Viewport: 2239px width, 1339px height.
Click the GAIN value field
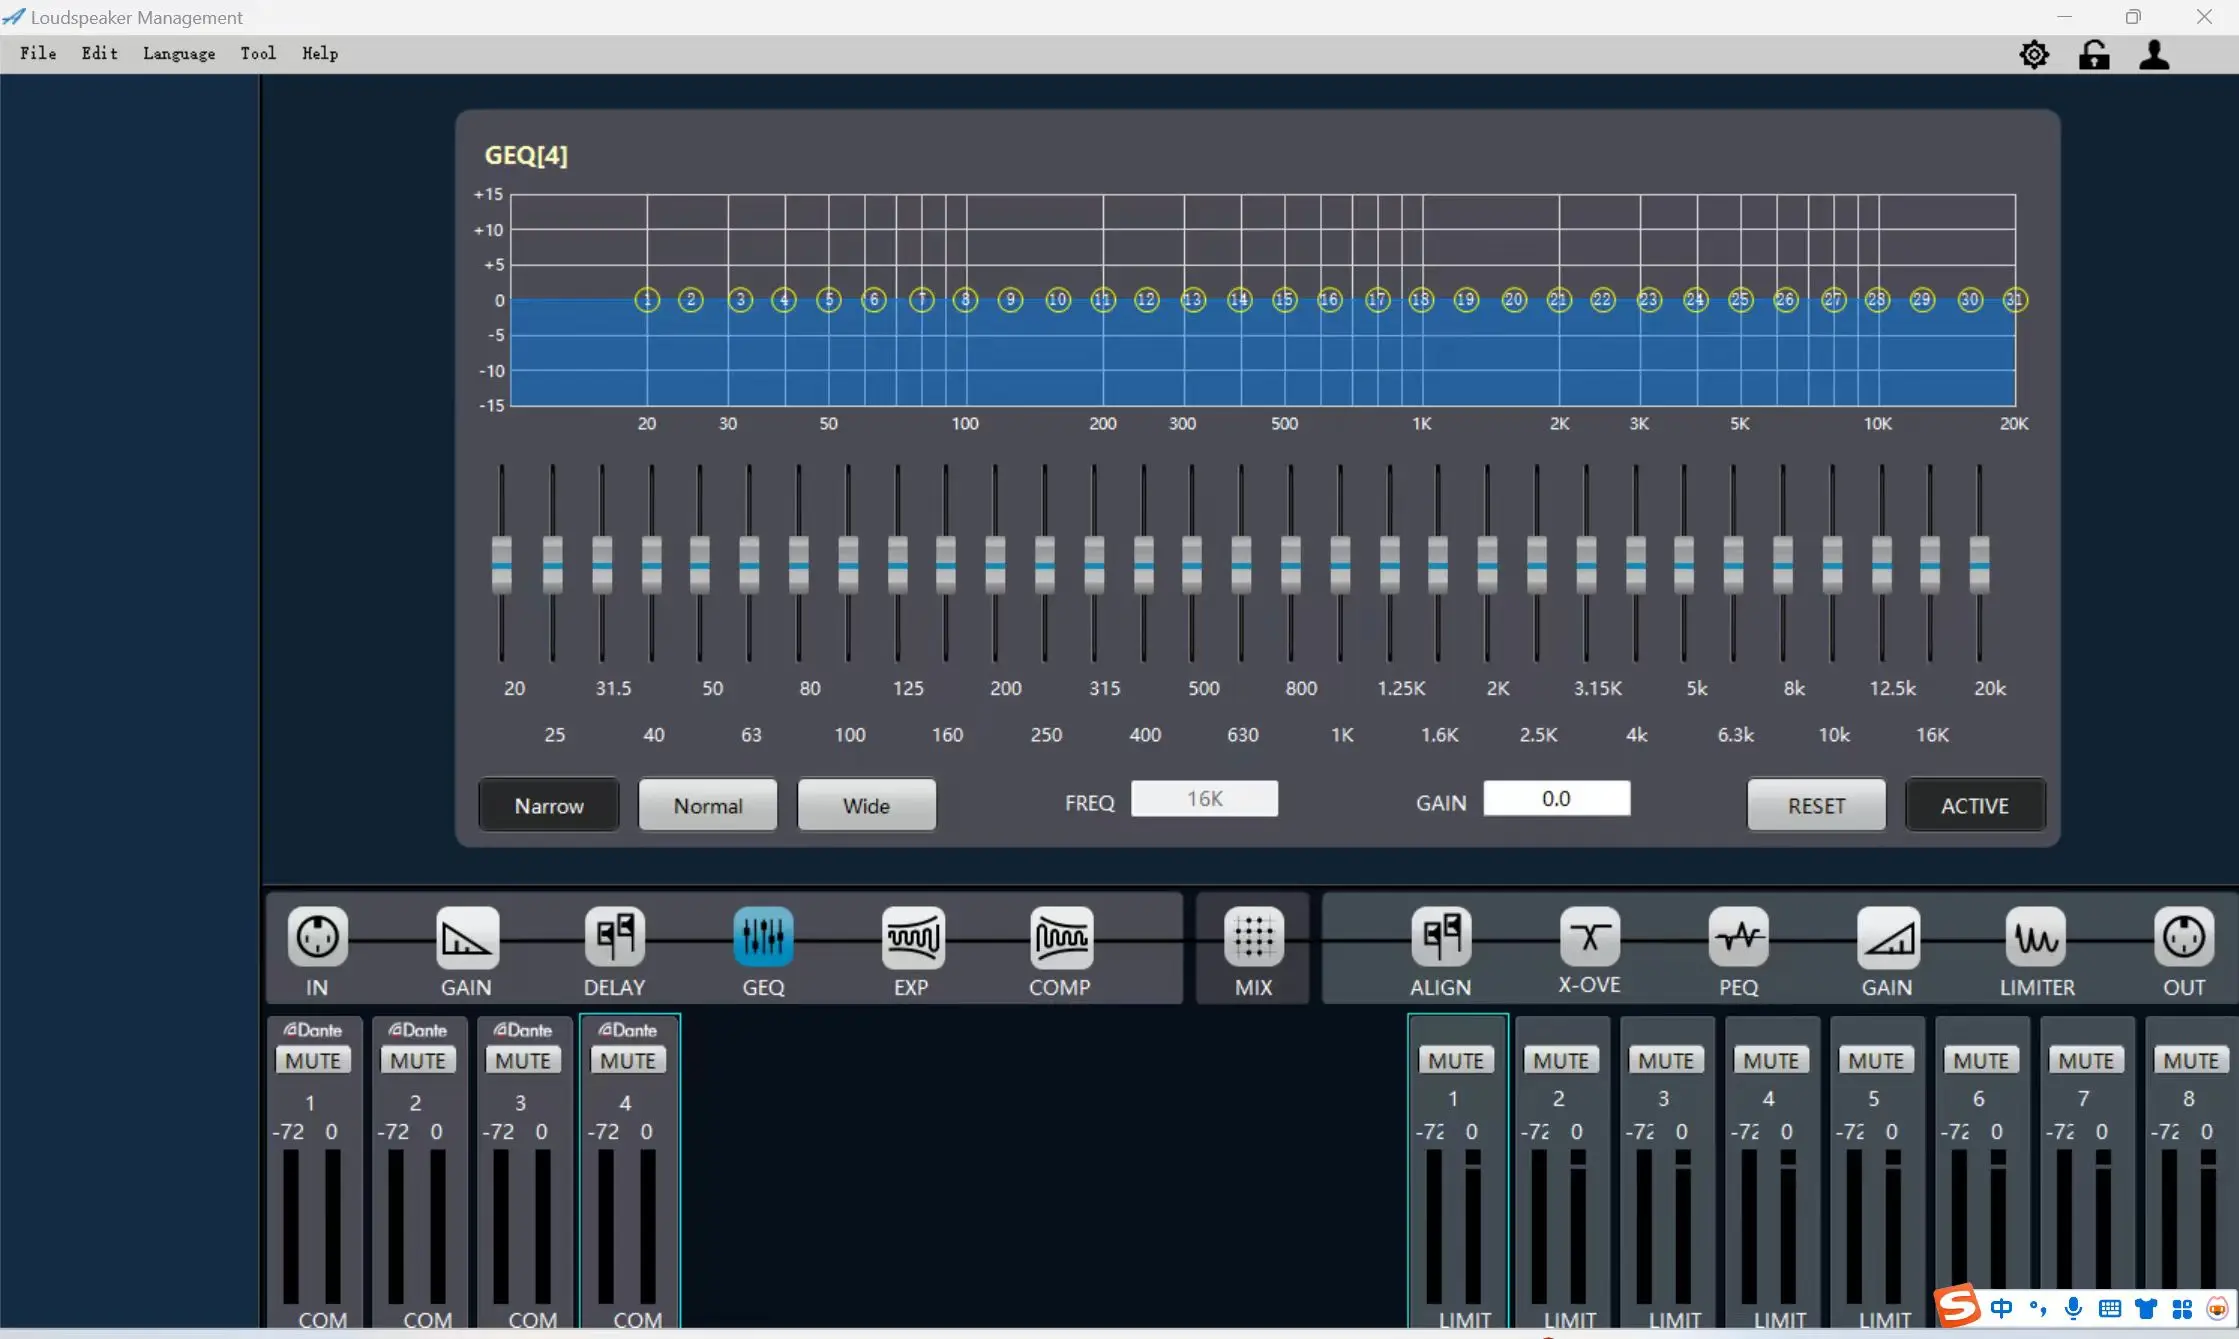point(1556,799)
